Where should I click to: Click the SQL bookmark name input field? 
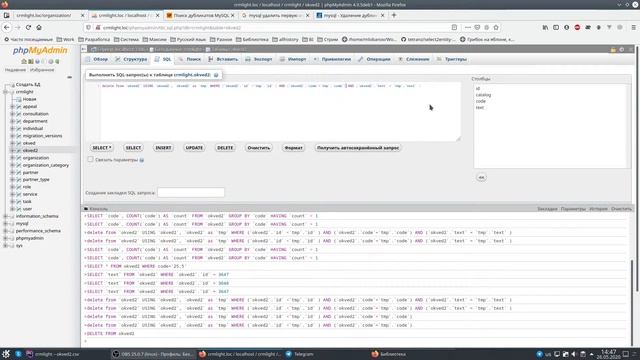pyautogui.click(x=191, y=193)
